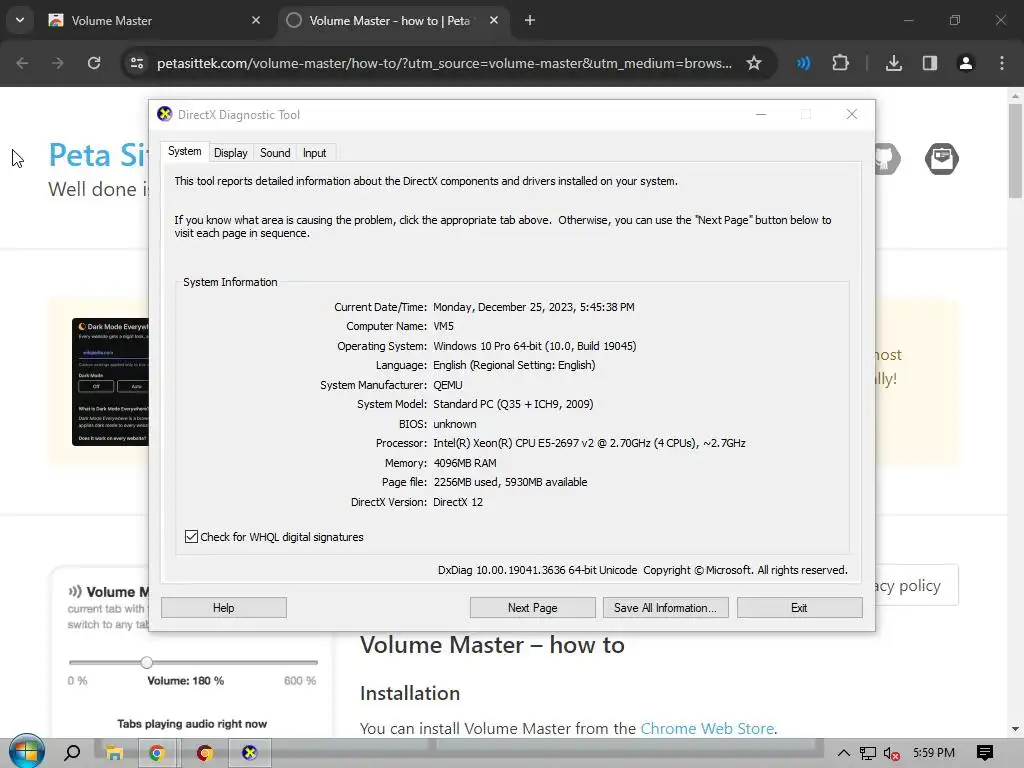Viewport: 1024px width, 768px height.
Task: Click the Dark Mode Everywhere thumbnail on webpage
Action: [110, 382]
